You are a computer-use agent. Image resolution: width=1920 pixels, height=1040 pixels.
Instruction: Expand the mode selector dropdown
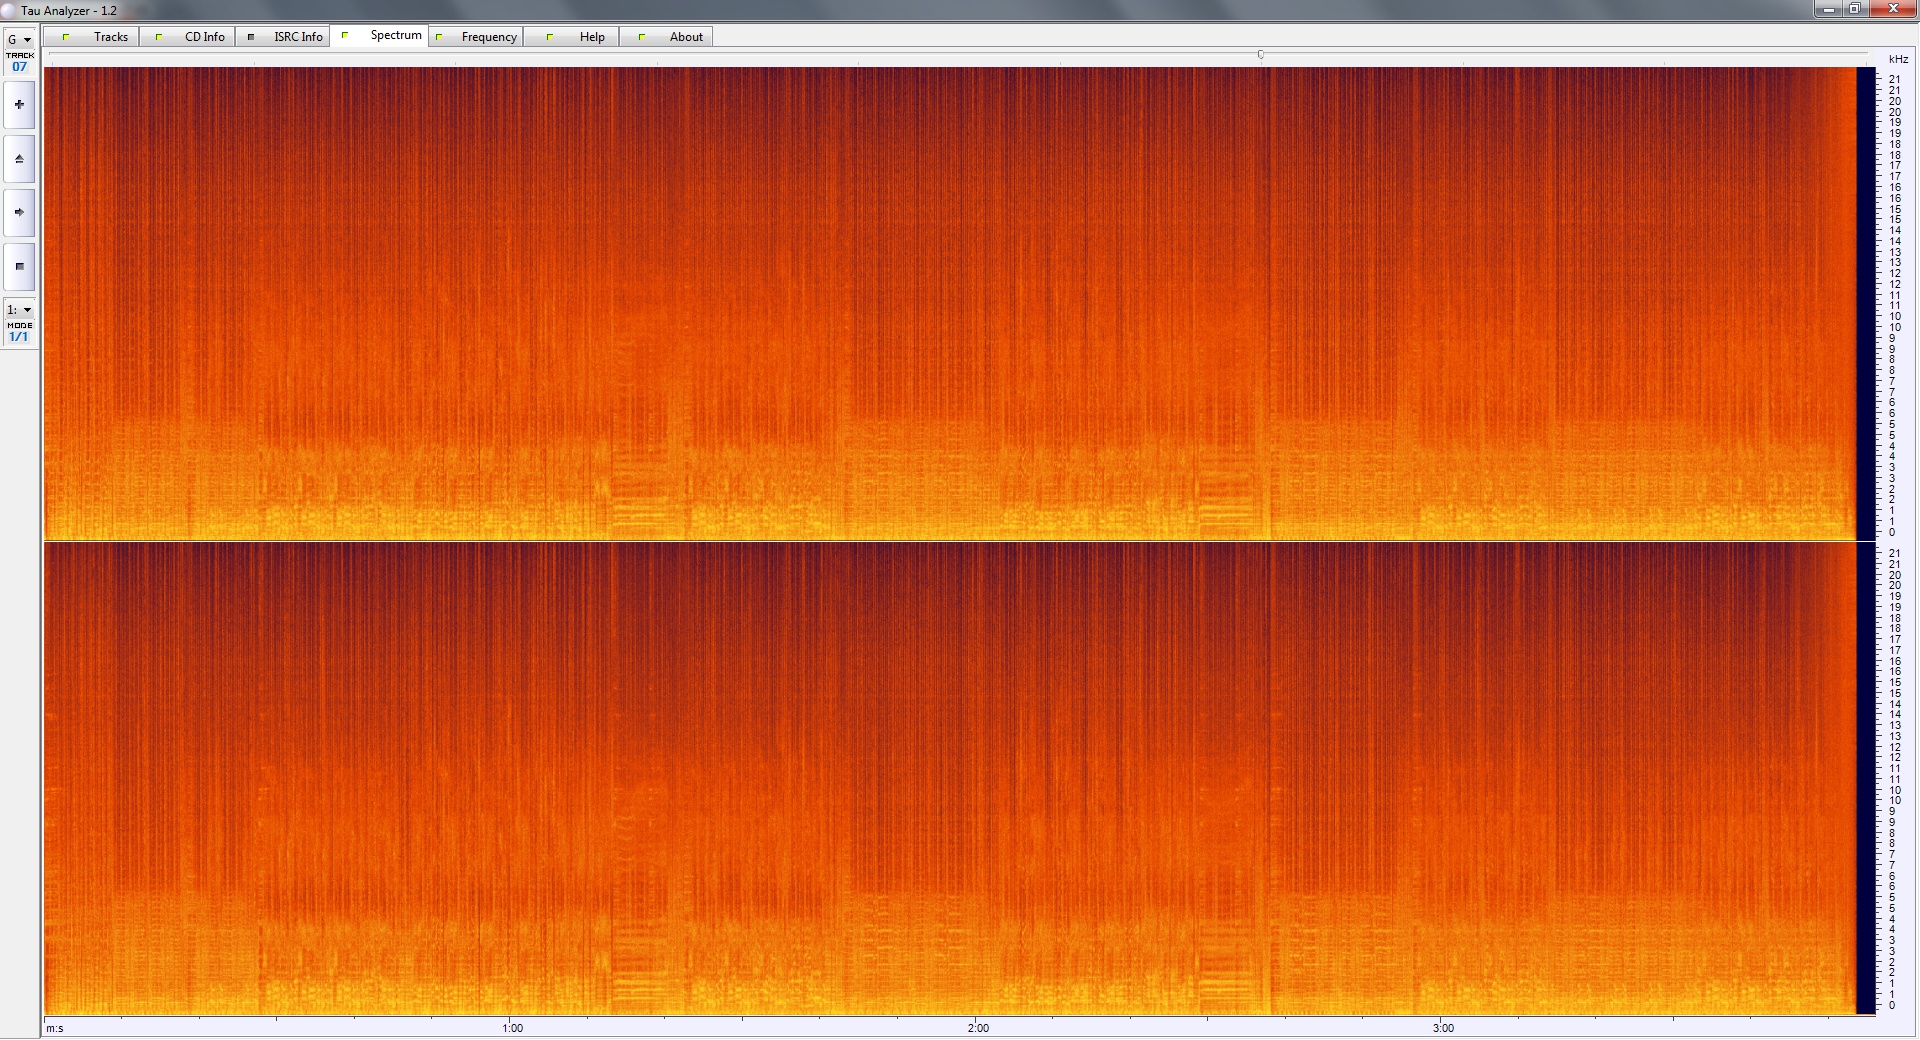click(x=19, y=310)
